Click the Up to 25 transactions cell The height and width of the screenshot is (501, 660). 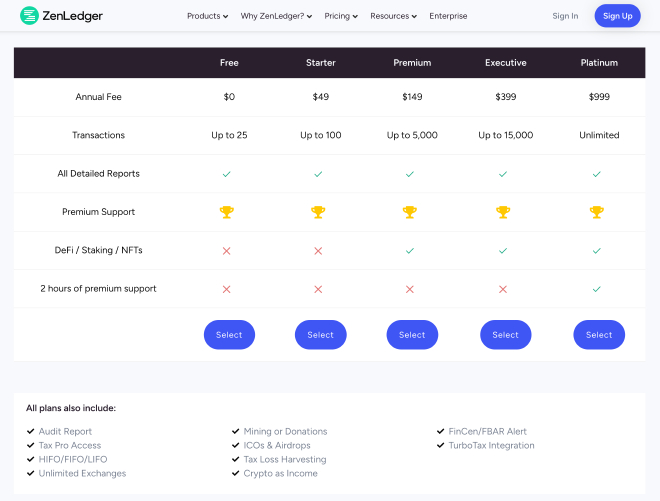click(229, 135)
